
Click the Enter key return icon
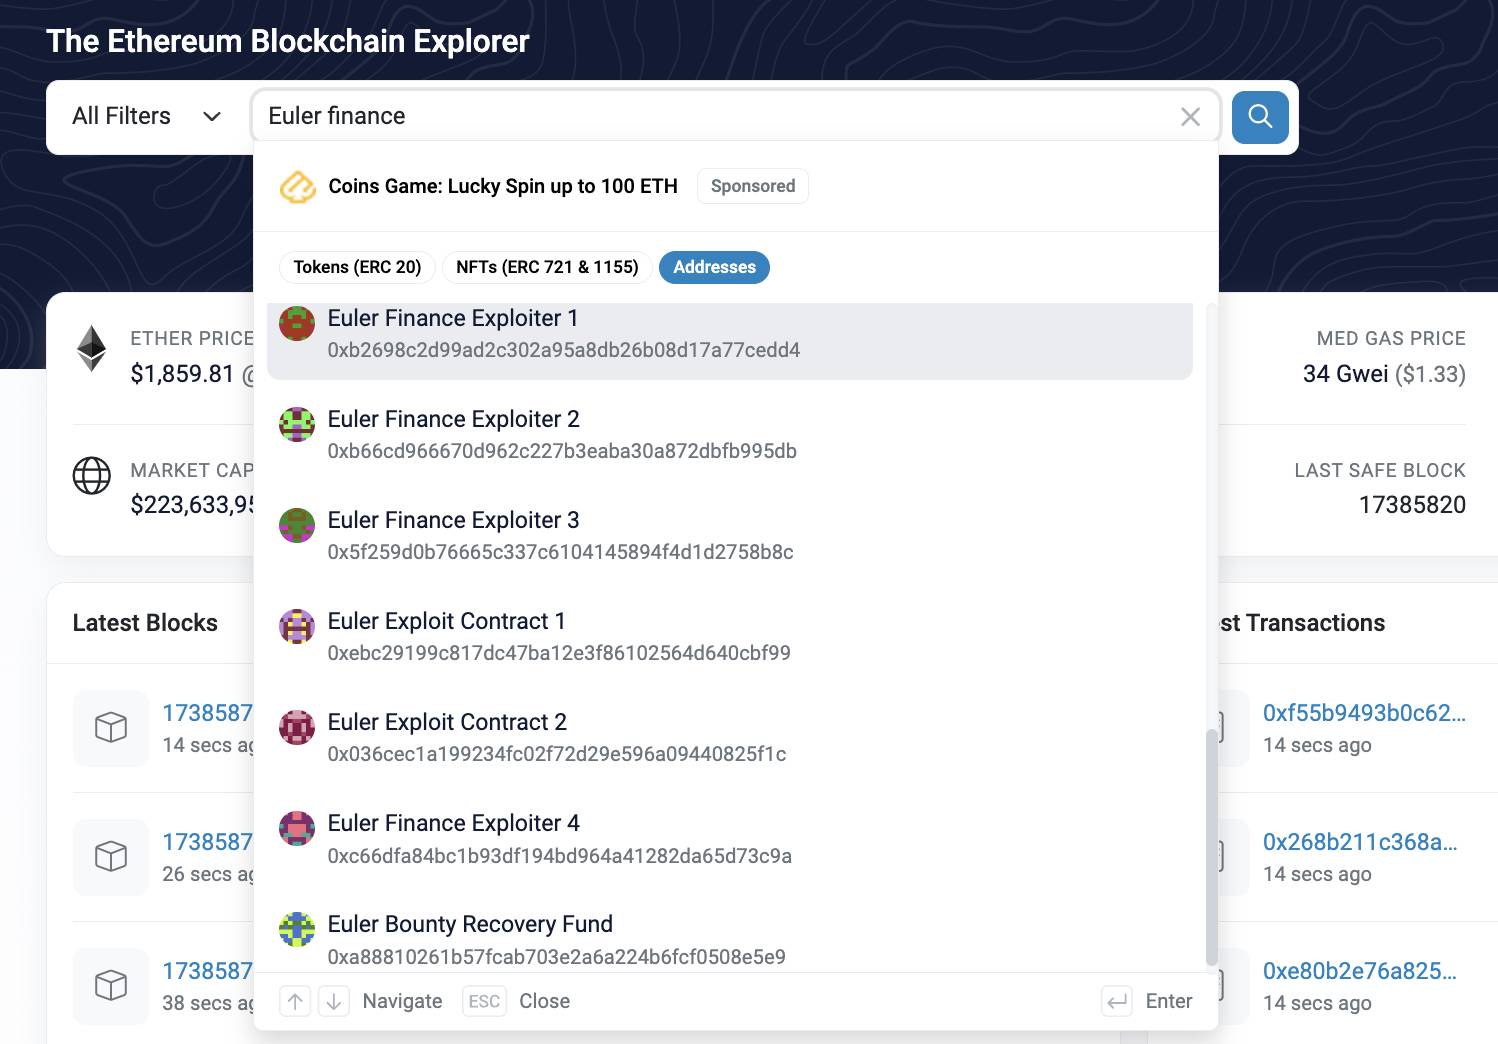click(x=1117, y=1001)
